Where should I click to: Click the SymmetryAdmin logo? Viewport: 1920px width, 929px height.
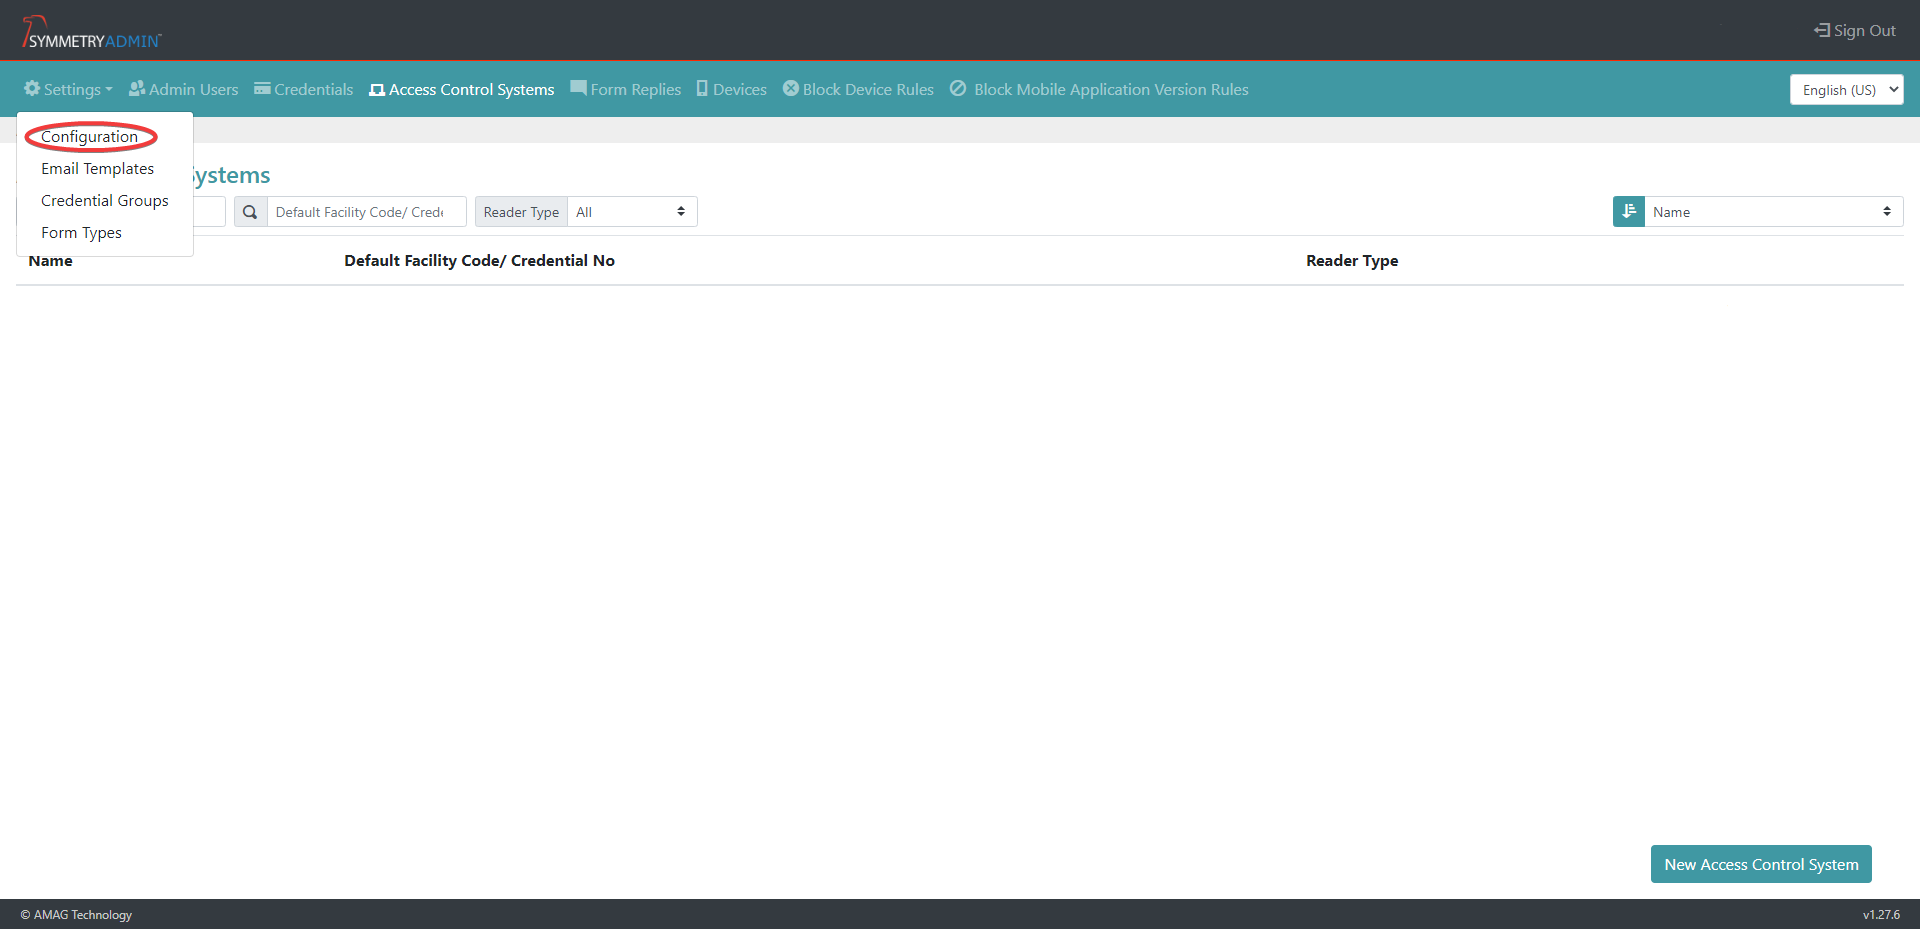coord(91,32)
